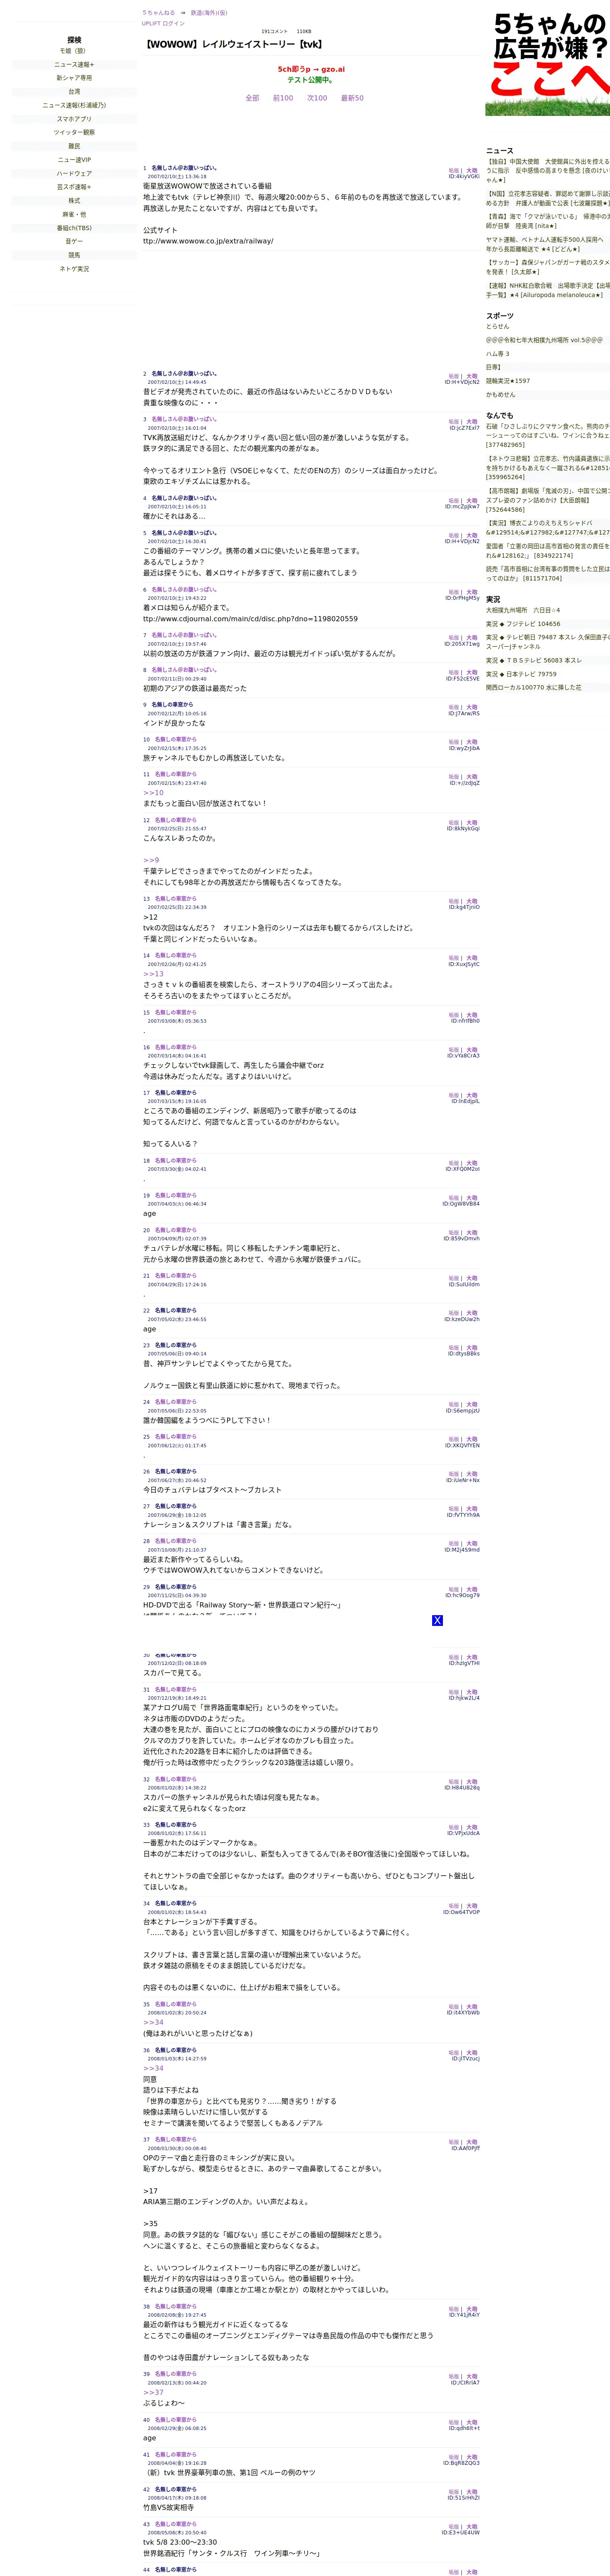Open the 難民 board in sidebar
Image resolution: width=610 pixels, height=2576 pixels.
click(74, 146)
